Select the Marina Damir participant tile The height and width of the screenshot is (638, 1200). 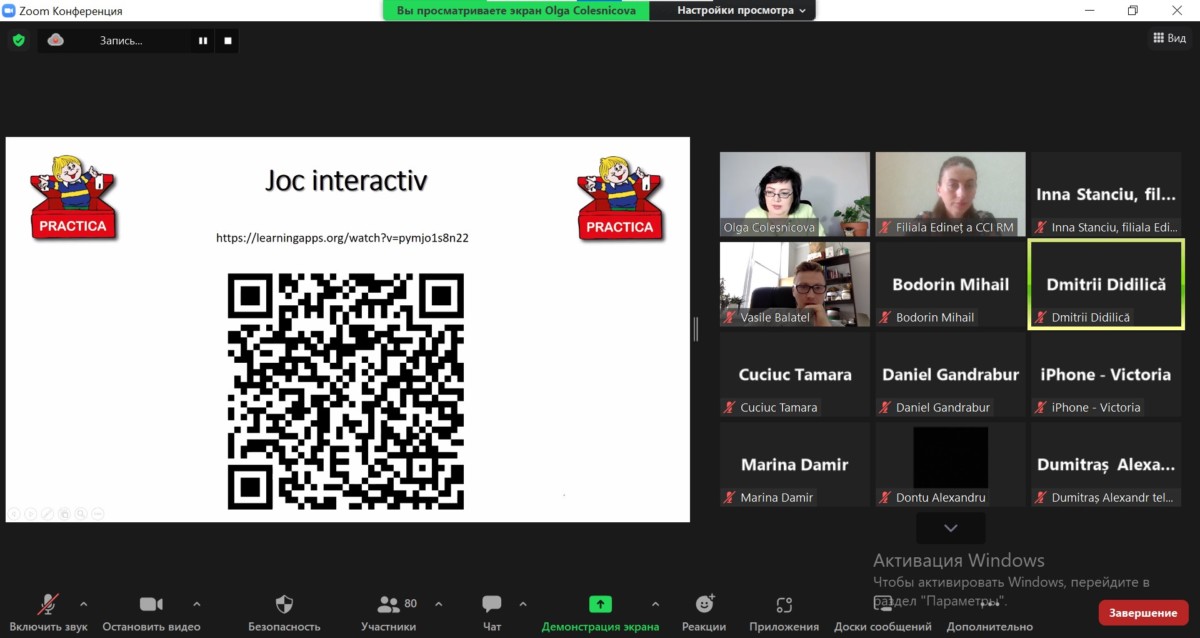point(795,464)
